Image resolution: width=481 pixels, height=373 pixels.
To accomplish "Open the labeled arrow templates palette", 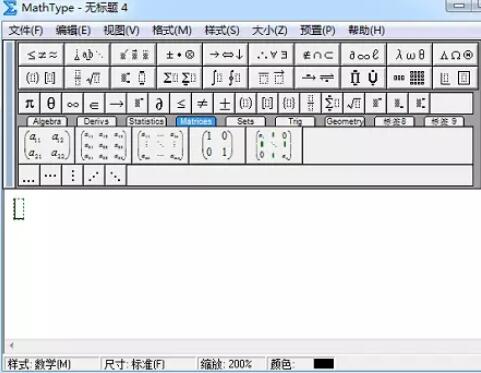I will point(318,78).
